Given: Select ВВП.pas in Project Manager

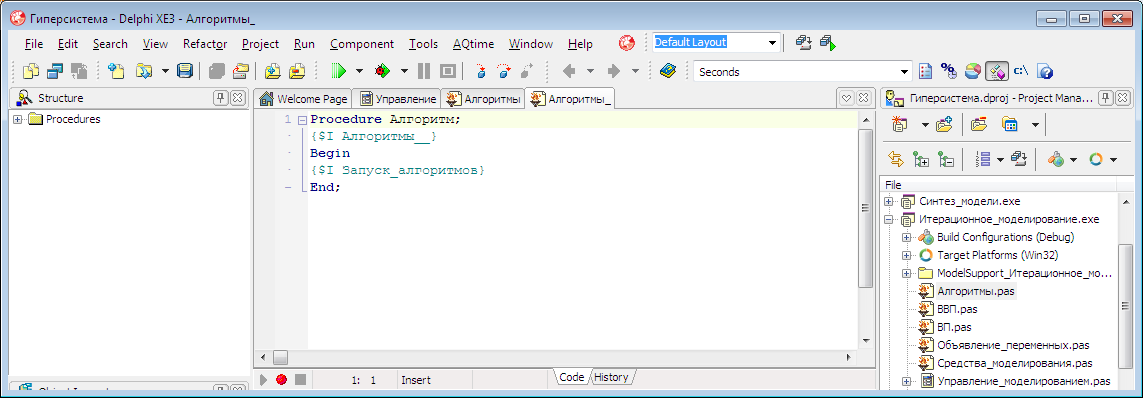Looking at the screenshot, I should 957,310.
